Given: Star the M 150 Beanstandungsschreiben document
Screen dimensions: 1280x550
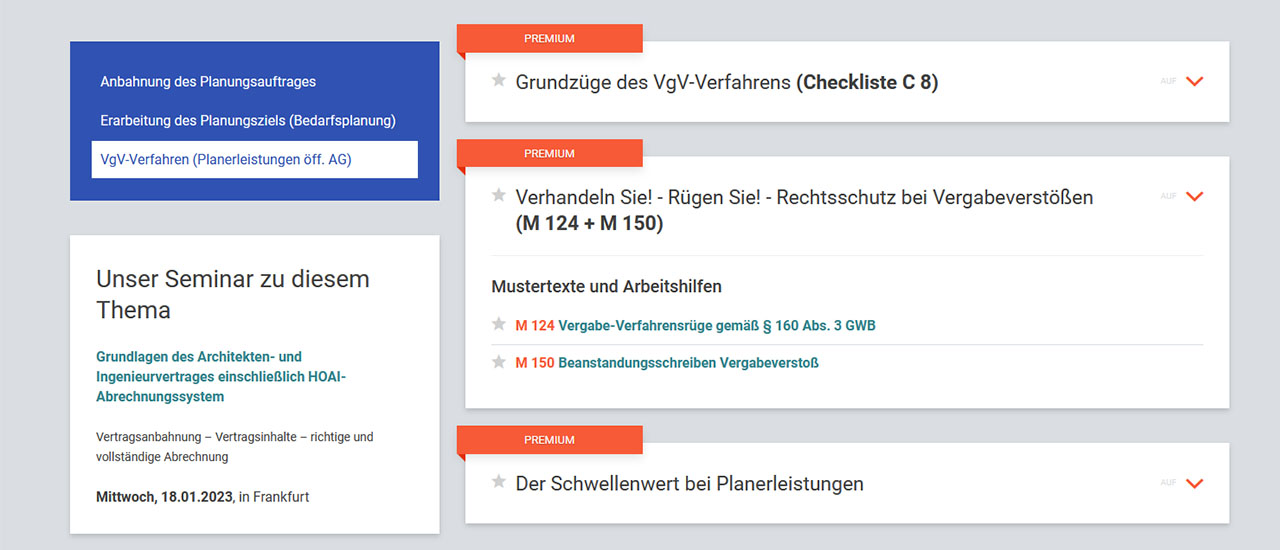Looking at the screenshot, I should point(499,361).
